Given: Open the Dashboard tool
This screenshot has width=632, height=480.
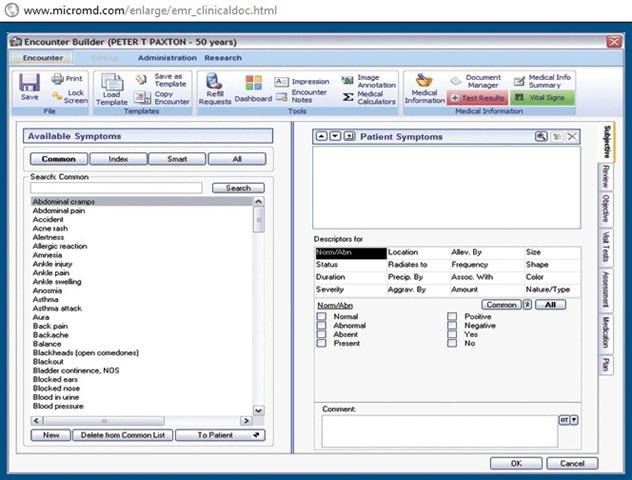Looking at the screenshot, I should coord(253,88).
